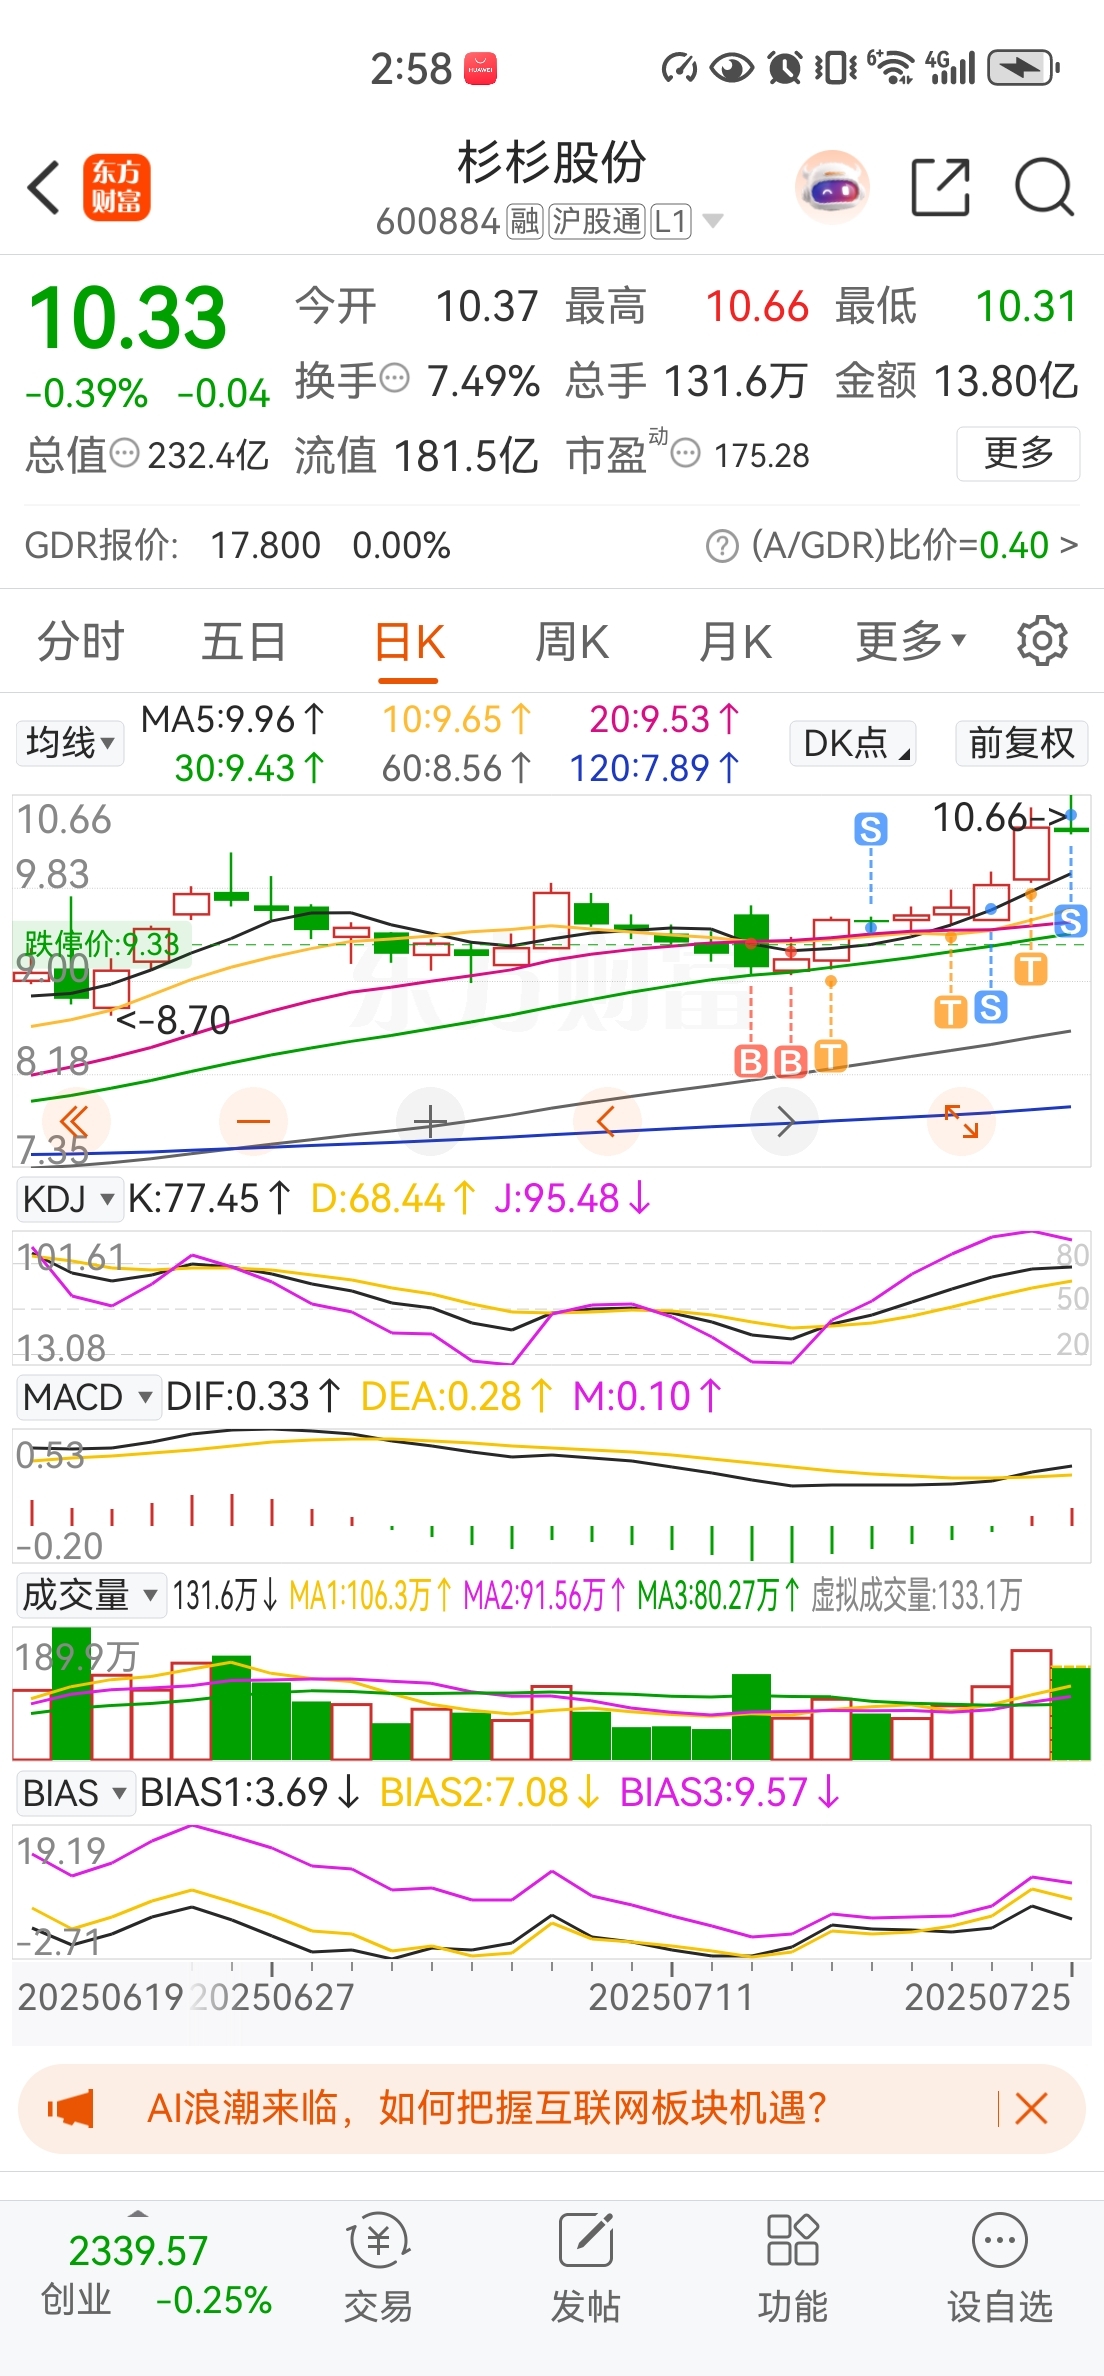Move the chart right with the right arrow
Viewport: 1104px width, 2376px height.
coord(785,1121)
